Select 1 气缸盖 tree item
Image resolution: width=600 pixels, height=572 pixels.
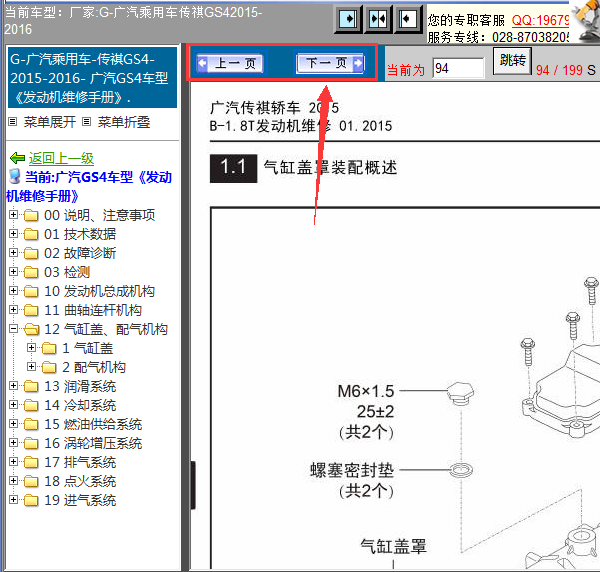tap(87, 348)
